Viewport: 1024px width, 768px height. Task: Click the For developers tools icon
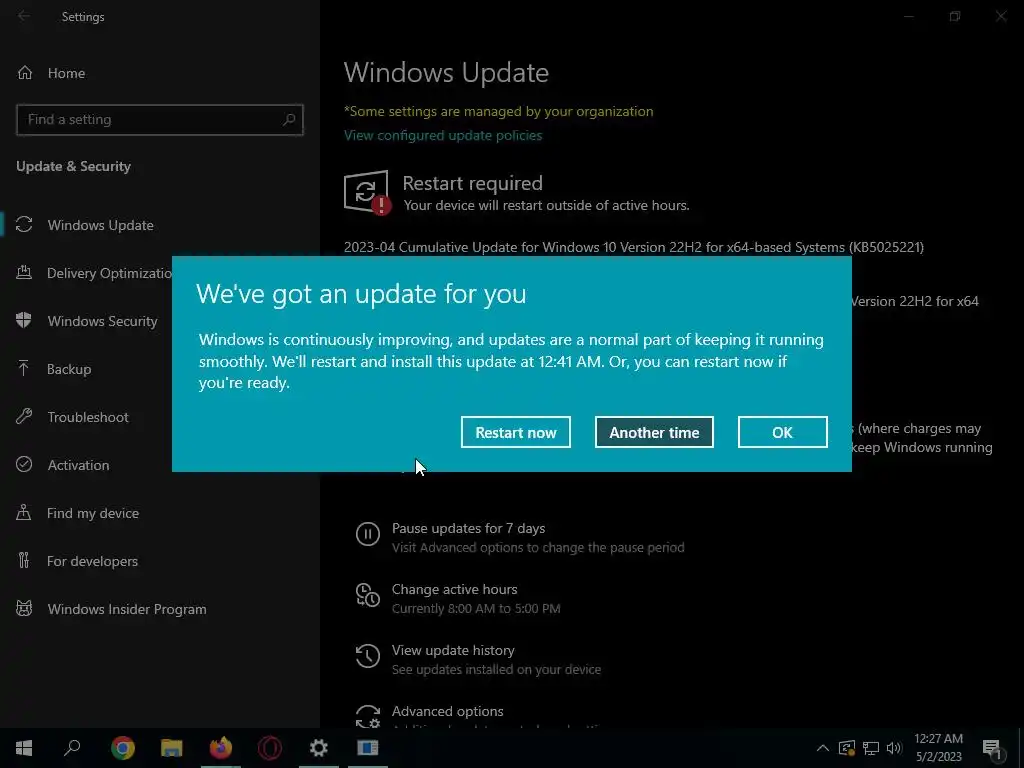pos(24,560)
